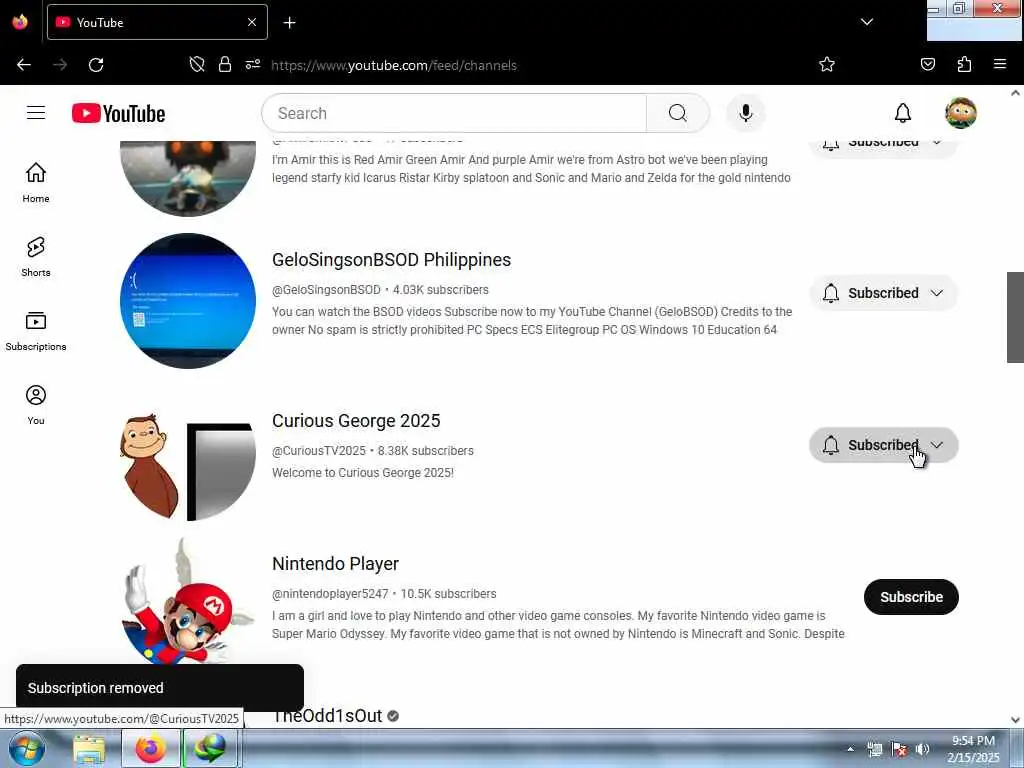This screenshot has width=1024, height=768.
Task: Click the @CuriousTV2025 handle text
Action: [x=319, y=451]
